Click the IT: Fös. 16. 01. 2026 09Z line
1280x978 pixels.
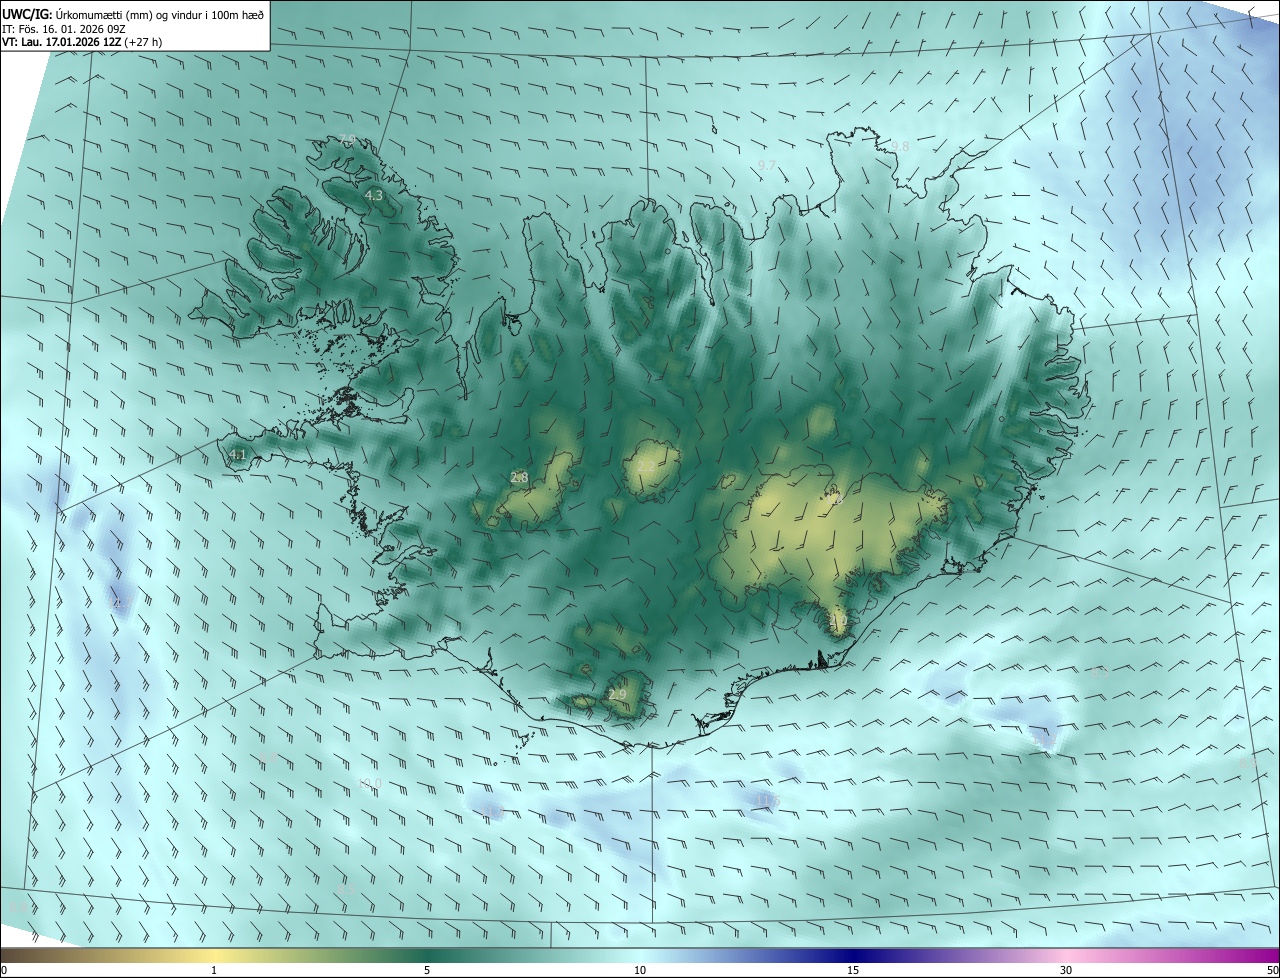click(63, 29)
